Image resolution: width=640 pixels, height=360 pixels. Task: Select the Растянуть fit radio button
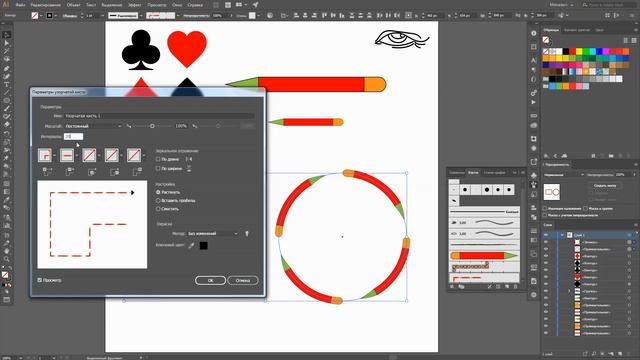click(158, 192)
